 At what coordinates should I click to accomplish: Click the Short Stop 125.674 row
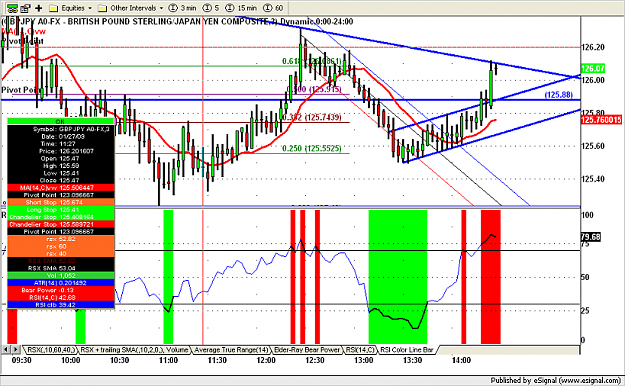pos(61,202)
